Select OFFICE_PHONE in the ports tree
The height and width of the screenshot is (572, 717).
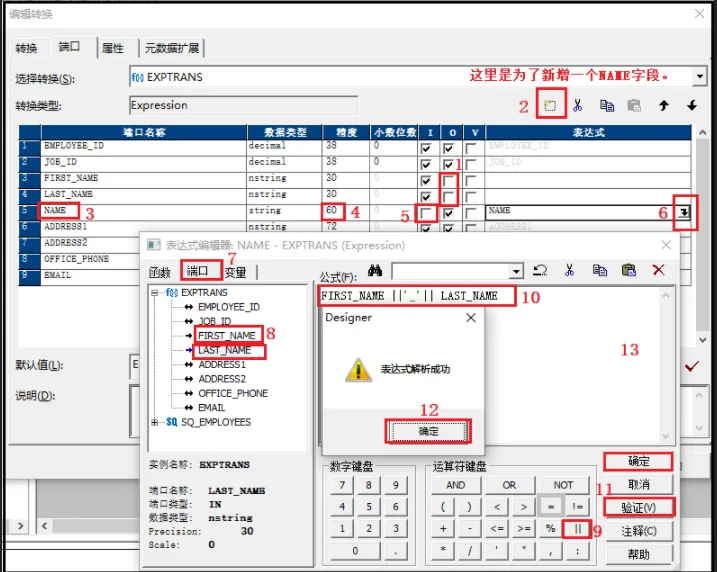coord(233,393)
